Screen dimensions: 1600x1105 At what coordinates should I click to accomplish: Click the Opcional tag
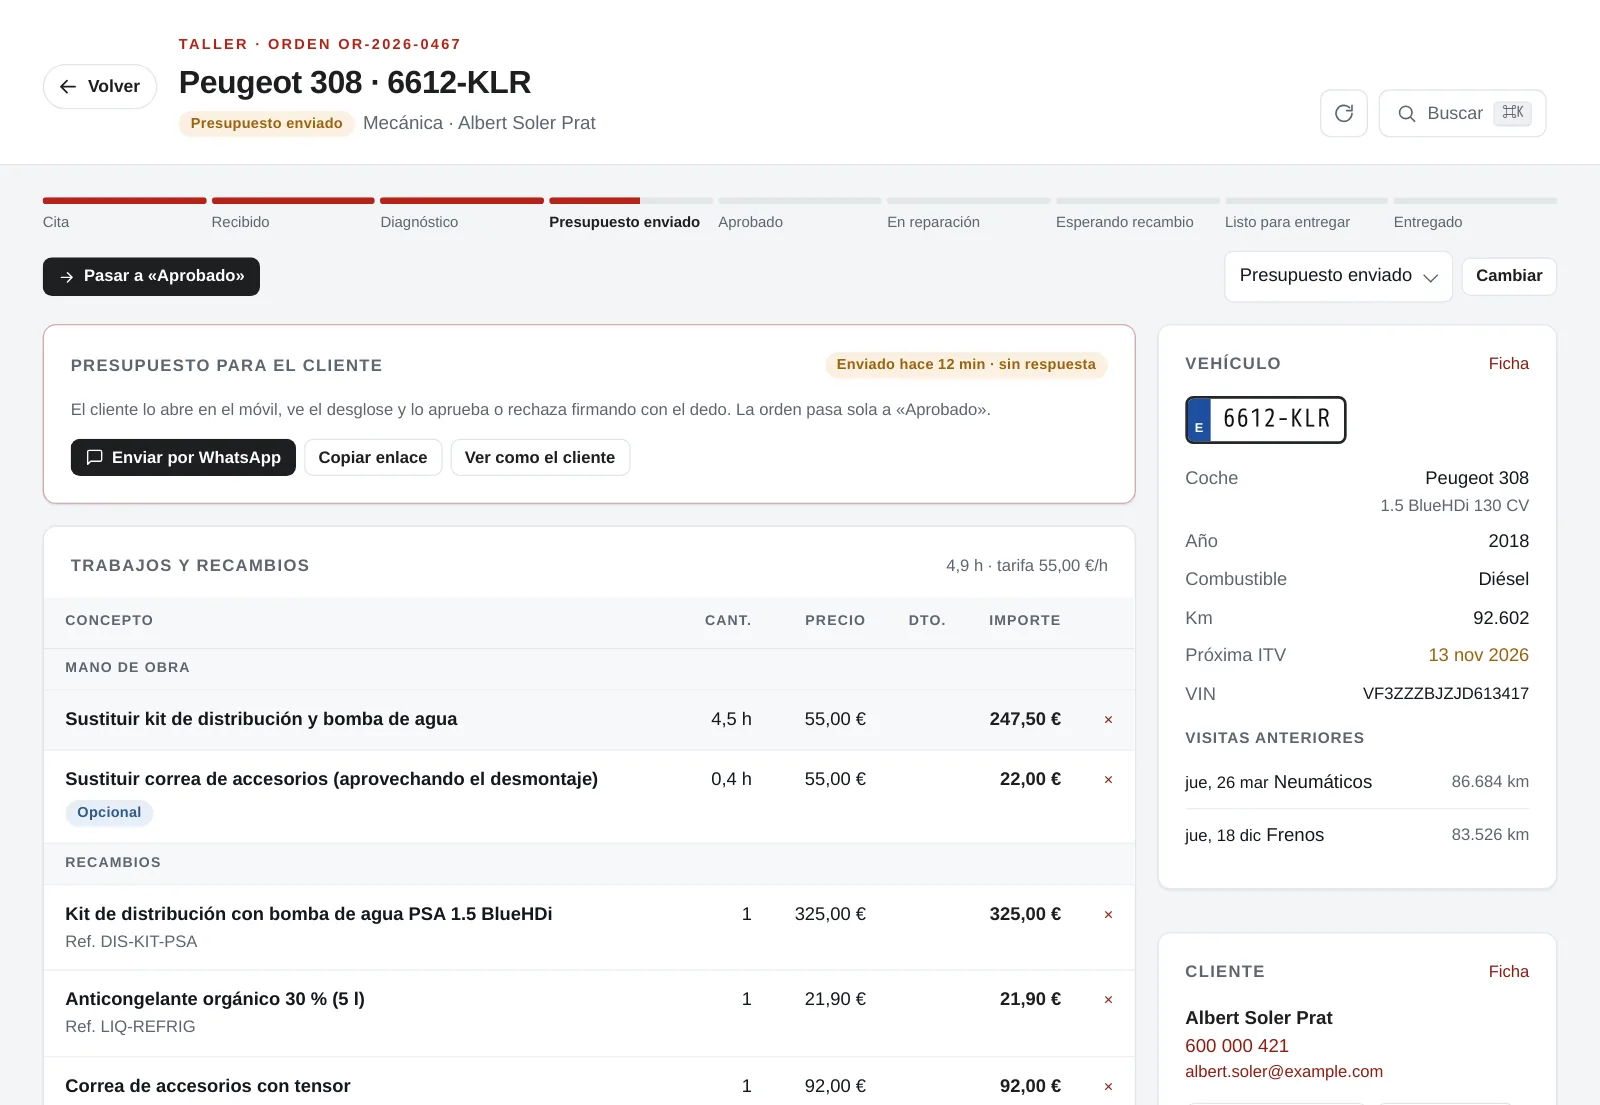(x=109, y=813)
